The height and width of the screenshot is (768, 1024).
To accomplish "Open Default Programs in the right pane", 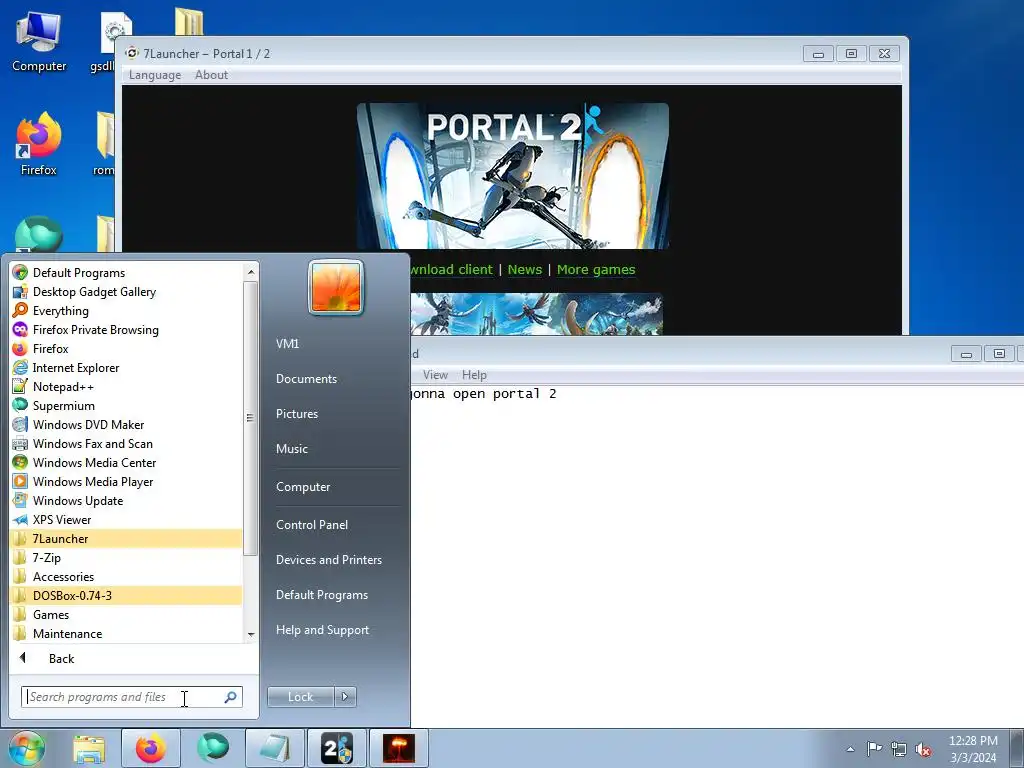I will tap(322, 595).
